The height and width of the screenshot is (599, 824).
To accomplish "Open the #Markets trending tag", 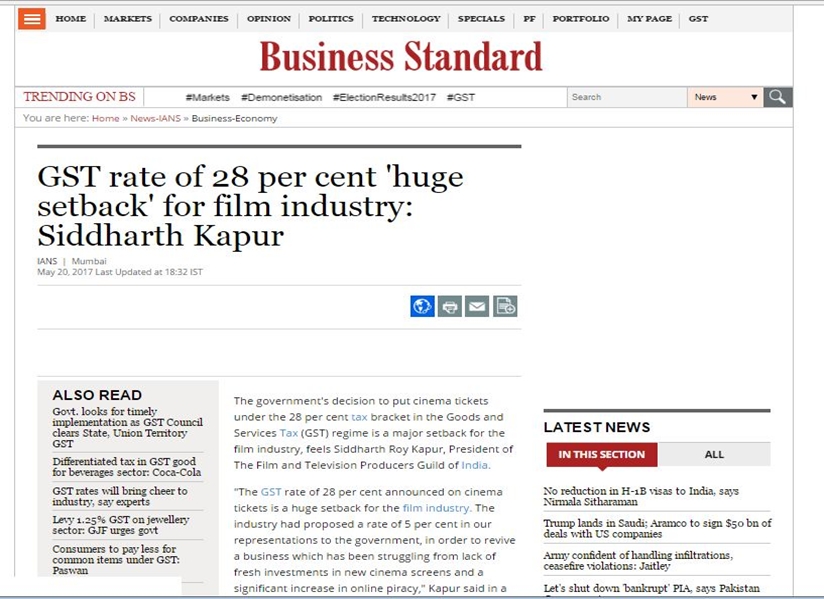I will [x=208, y=97].
